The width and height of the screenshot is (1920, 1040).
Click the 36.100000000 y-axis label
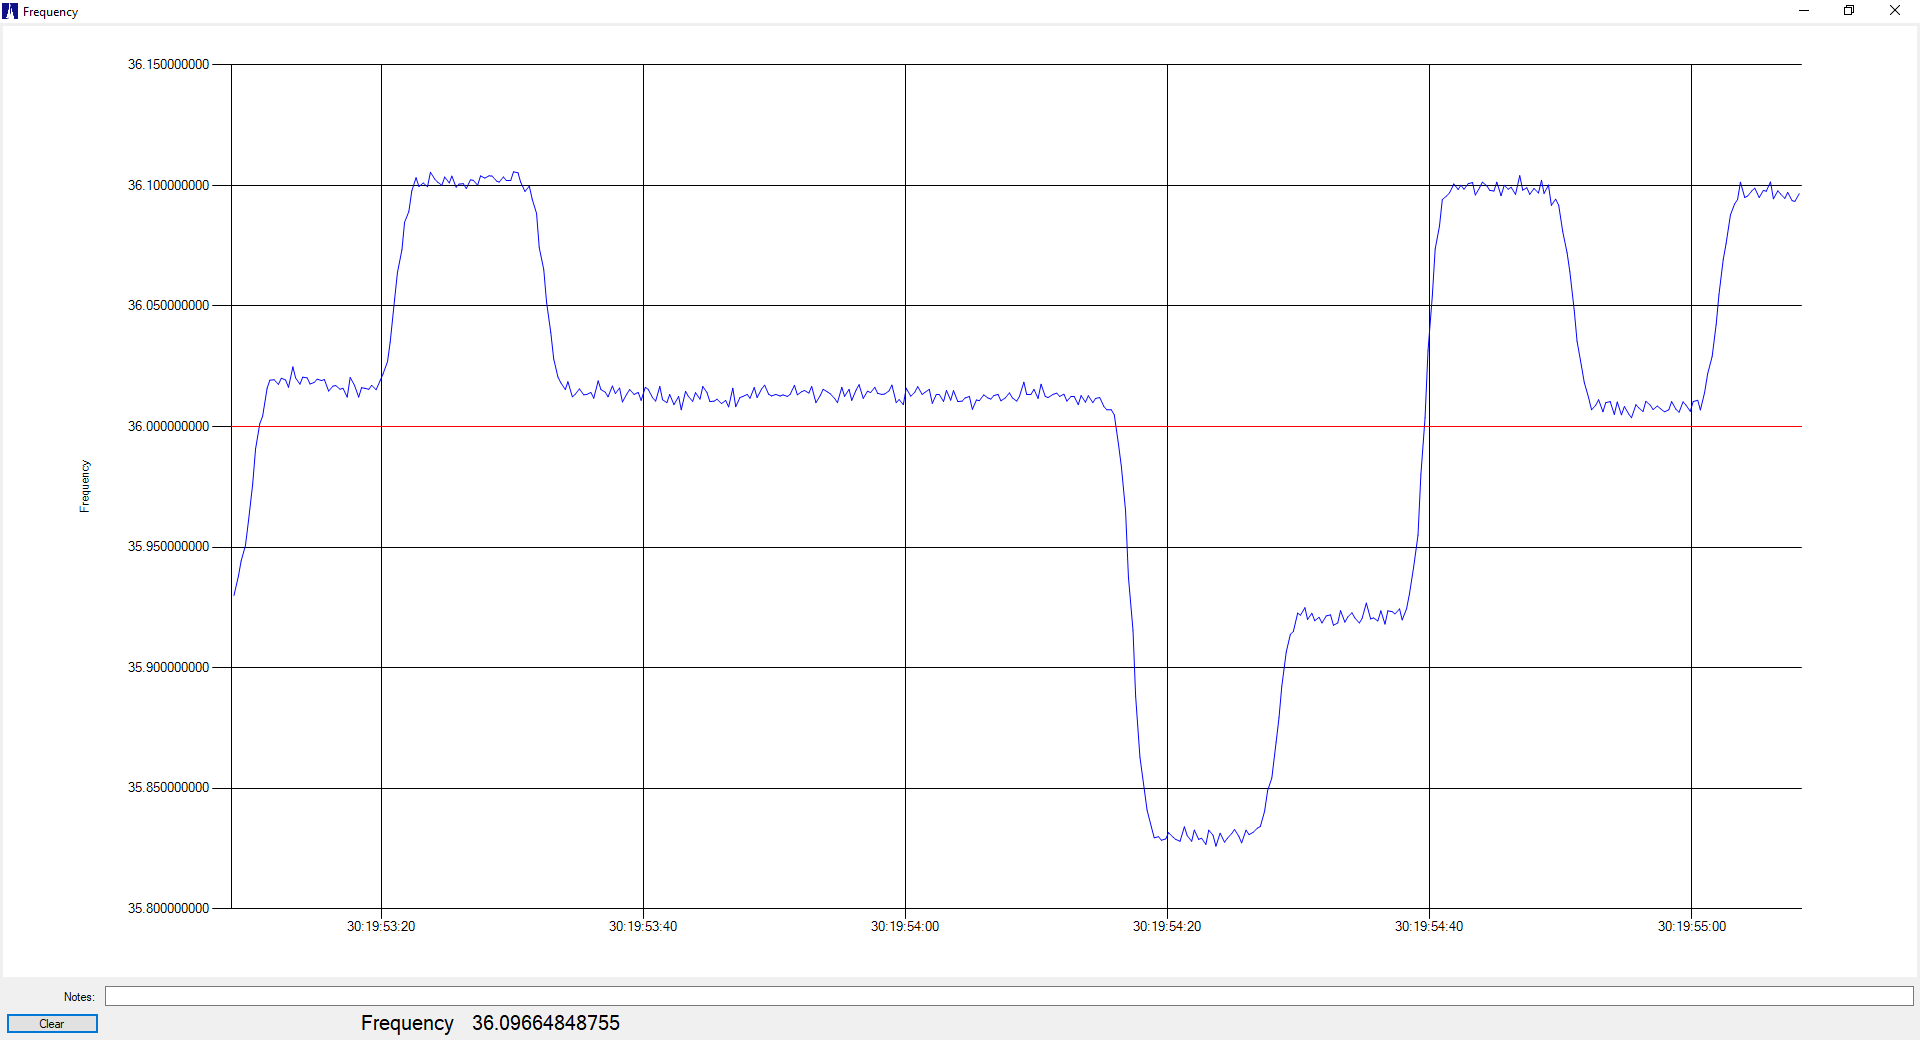coord(168,185)
